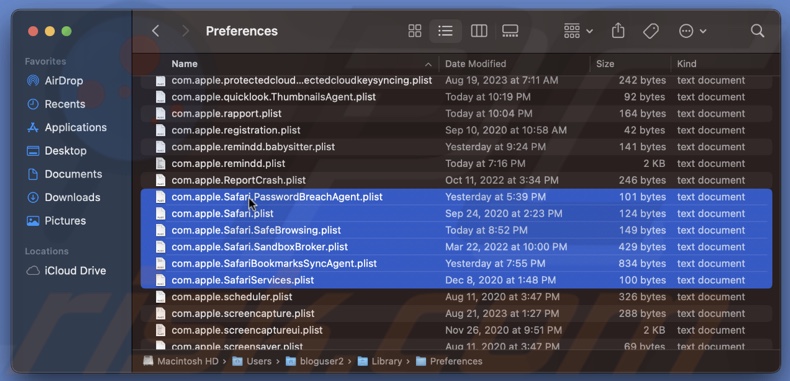Sort by the Kind column header
Screen dimensions: 790x381
tap(686, 64)
